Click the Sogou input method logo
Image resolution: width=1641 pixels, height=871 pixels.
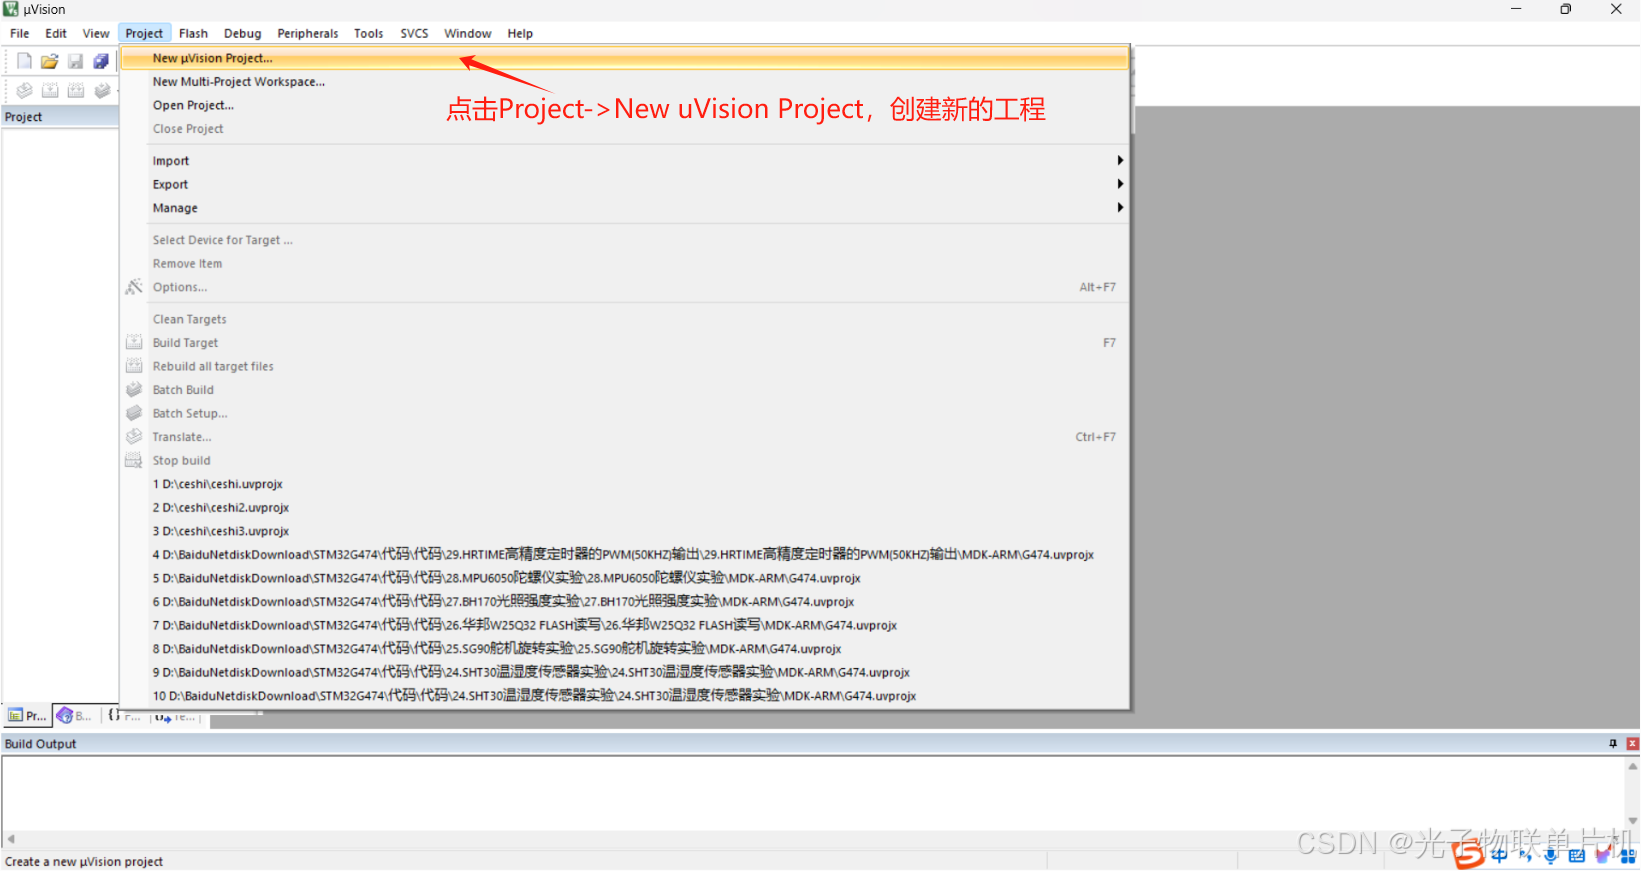pos(1469,854)
